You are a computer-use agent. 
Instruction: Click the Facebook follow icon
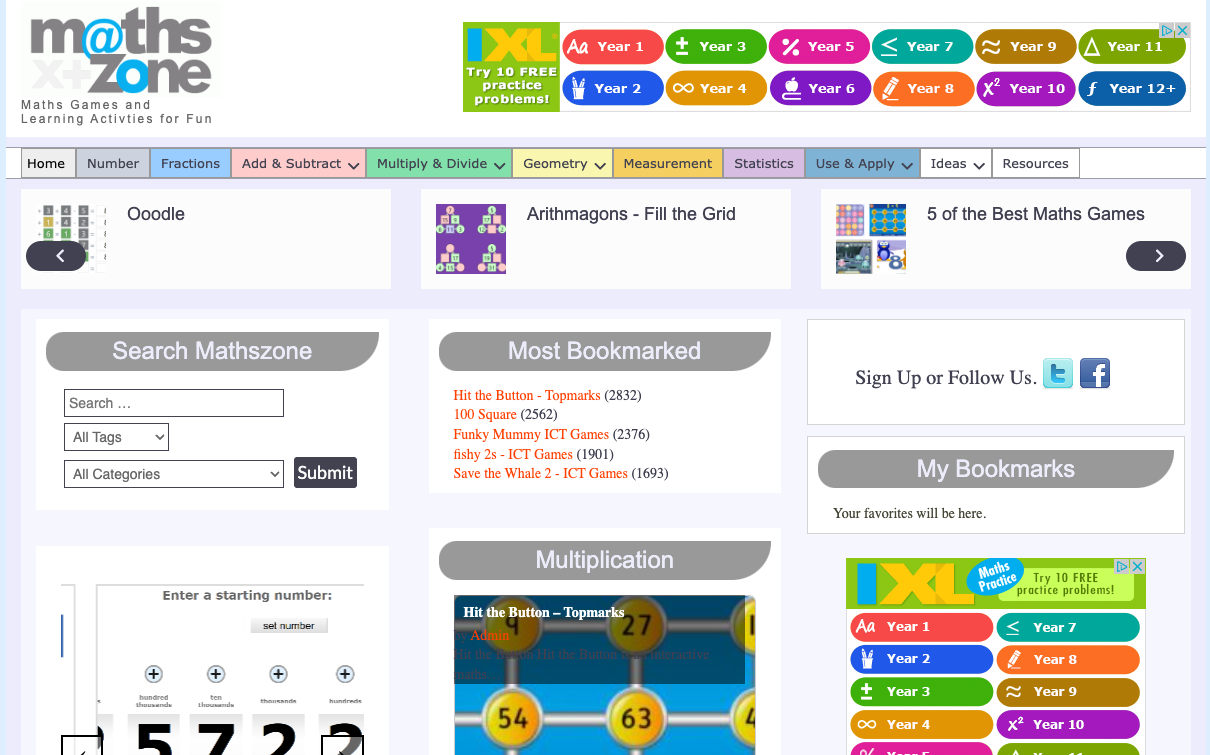point(1095,374)
